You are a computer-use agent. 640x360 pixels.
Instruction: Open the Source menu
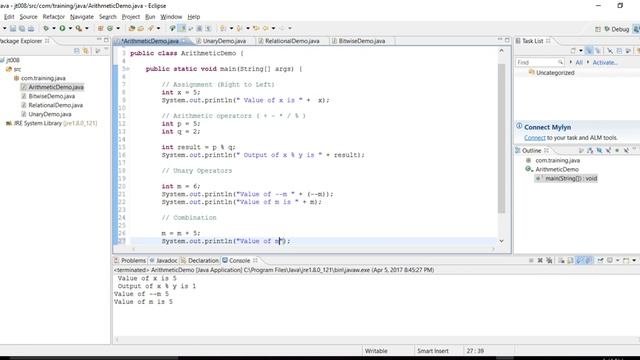click(x=28, y=17)
